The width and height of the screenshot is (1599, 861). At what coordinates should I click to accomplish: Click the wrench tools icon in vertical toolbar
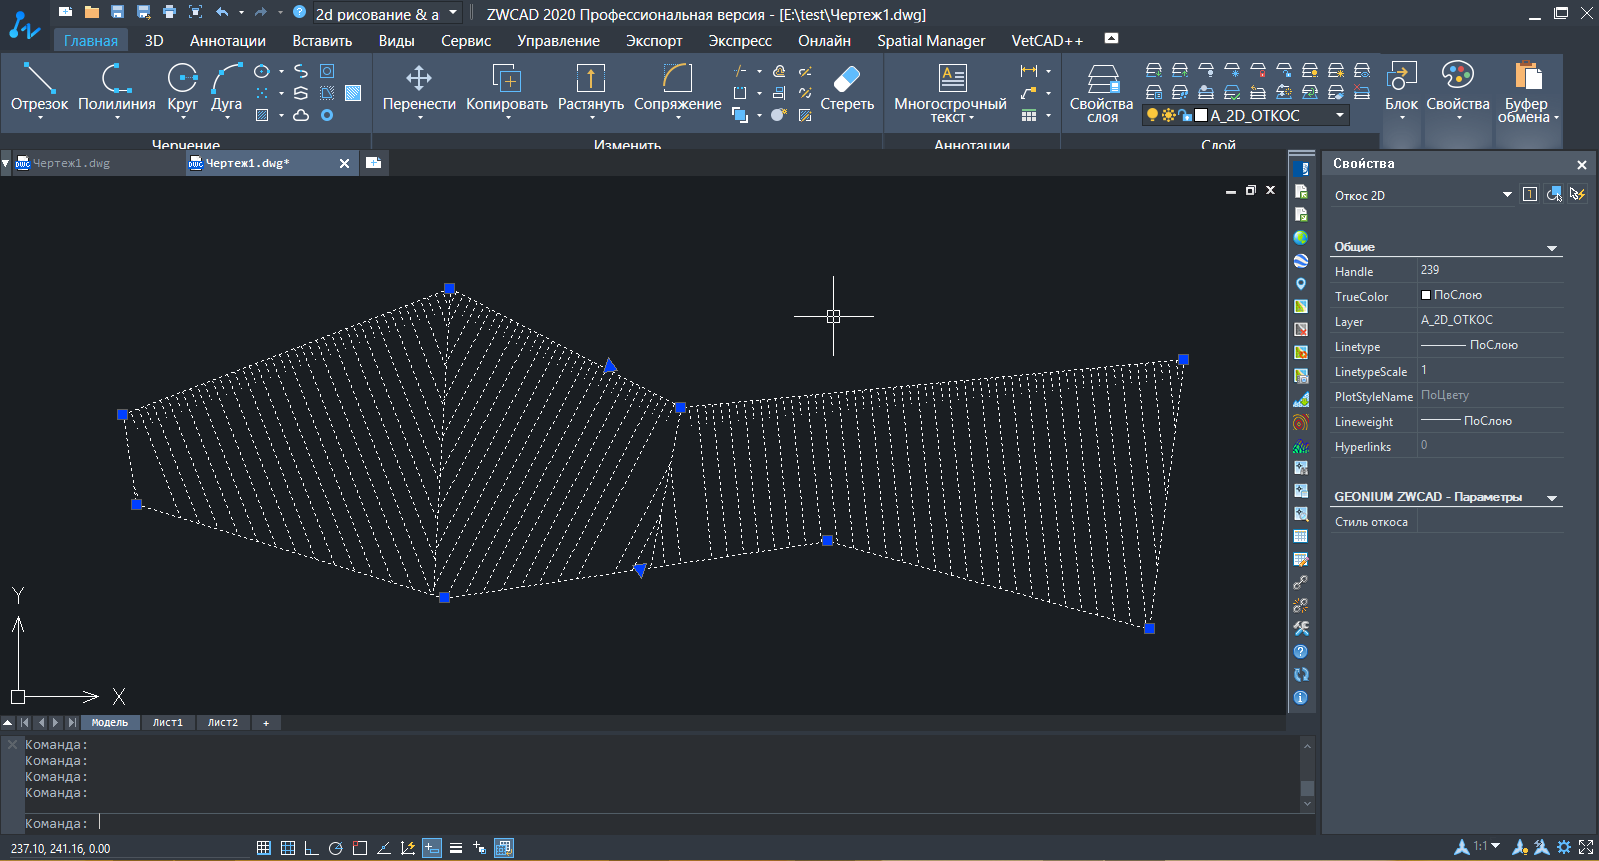point(1301,628)
